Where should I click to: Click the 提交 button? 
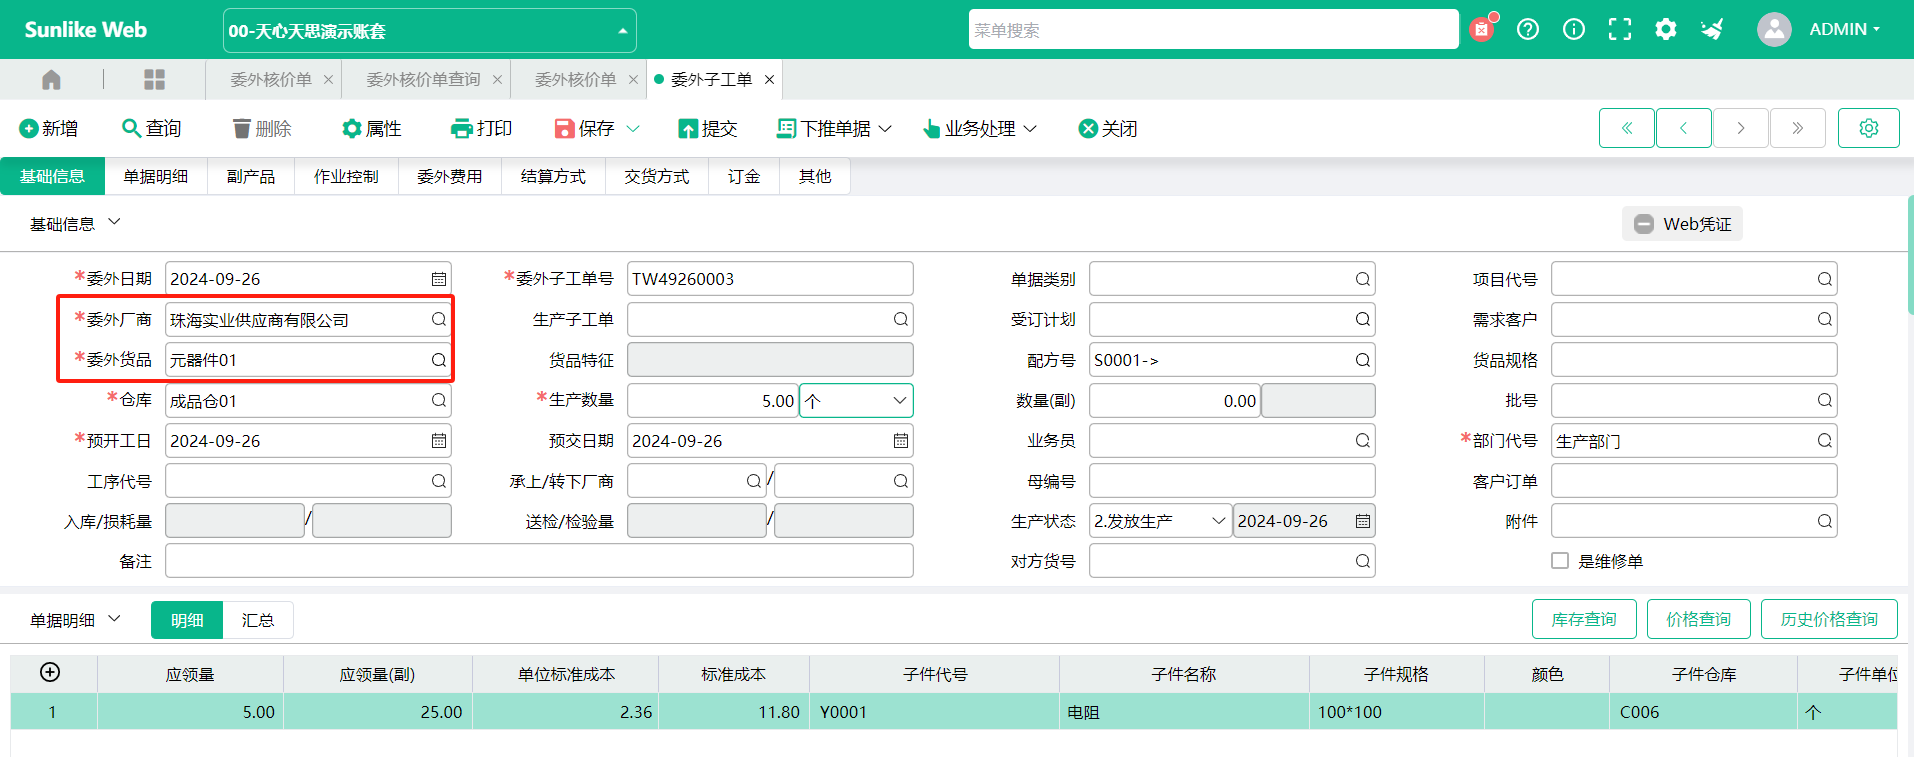tap(707, 129)
